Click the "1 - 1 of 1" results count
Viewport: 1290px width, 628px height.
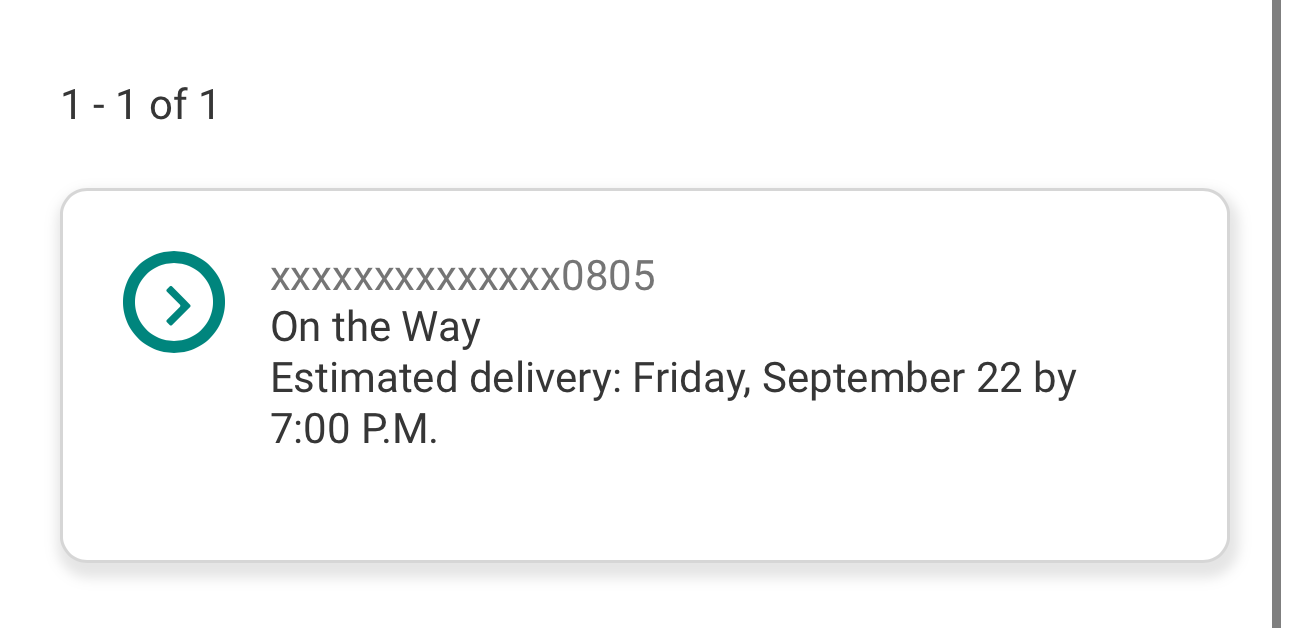click(x=139, y=105)
